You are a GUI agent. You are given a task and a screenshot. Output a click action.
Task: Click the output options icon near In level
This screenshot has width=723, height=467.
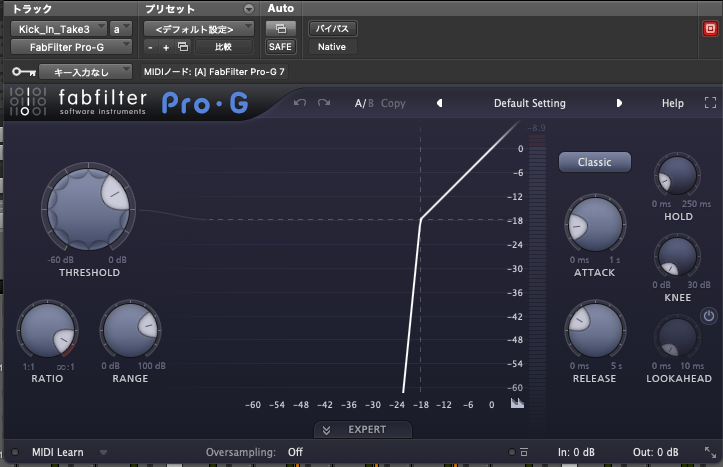tap(524, 452)
